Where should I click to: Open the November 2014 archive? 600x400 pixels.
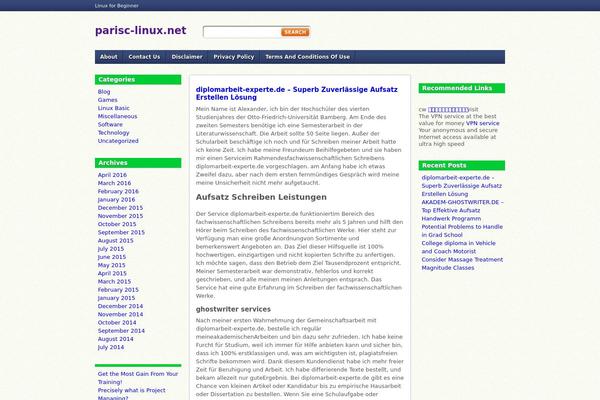tap(120, 315)
